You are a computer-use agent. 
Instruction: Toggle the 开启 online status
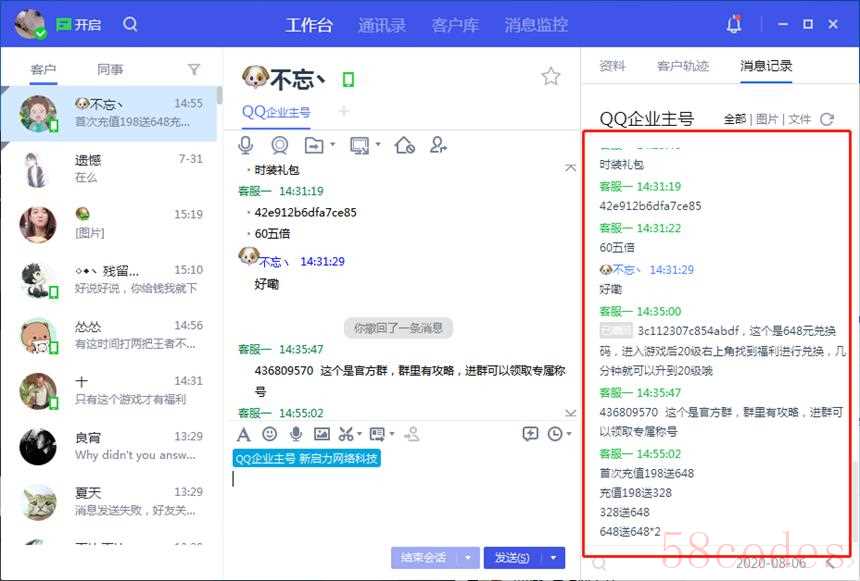[x=78, y=25]
